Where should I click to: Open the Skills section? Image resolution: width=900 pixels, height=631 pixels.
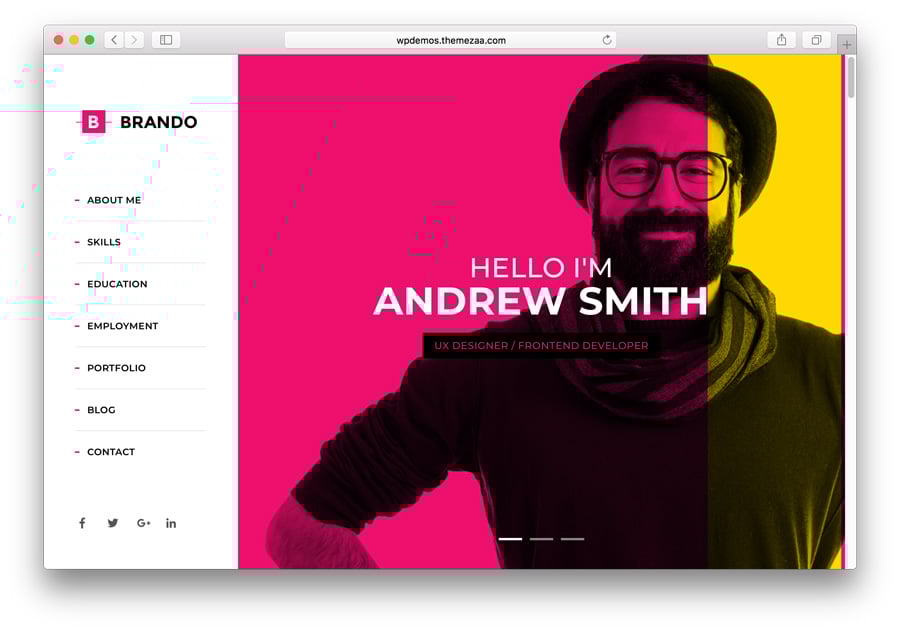104,242
